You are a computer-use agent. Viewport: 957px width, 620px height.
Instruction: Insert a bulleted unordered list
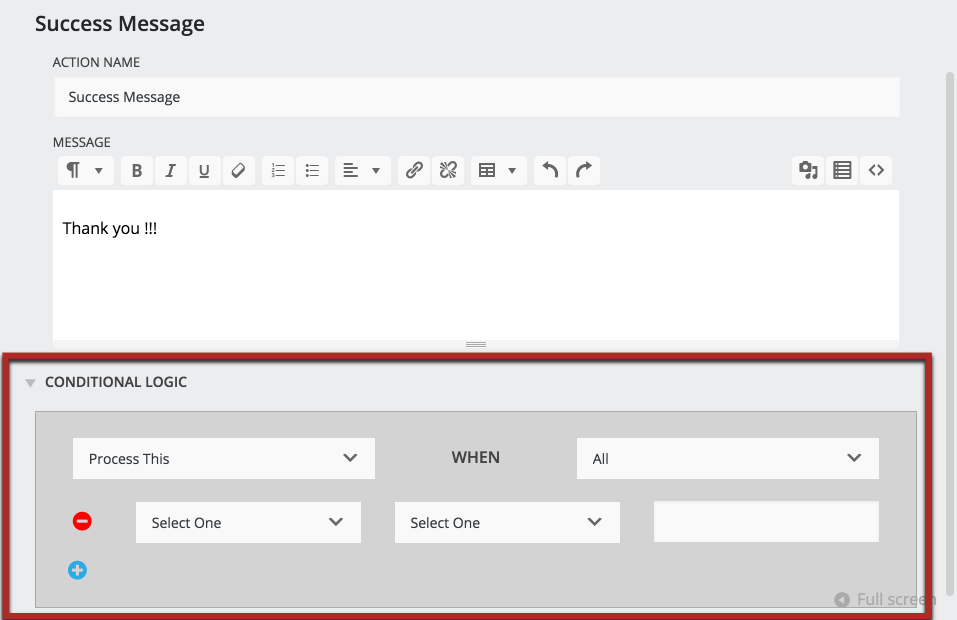tap(312, 171)
